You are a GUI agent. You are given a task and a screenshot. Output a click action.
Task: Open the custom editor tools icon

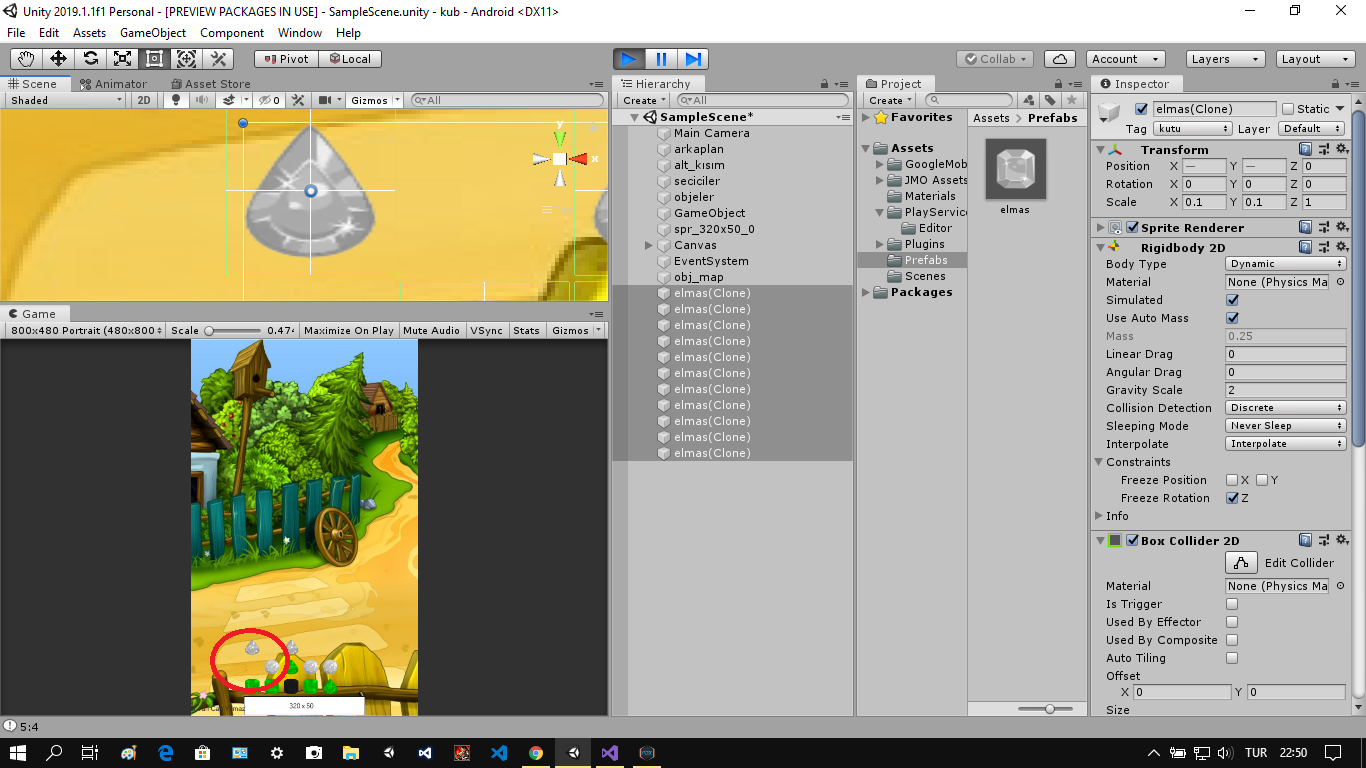pyautogui.click(x=218, y=59)
